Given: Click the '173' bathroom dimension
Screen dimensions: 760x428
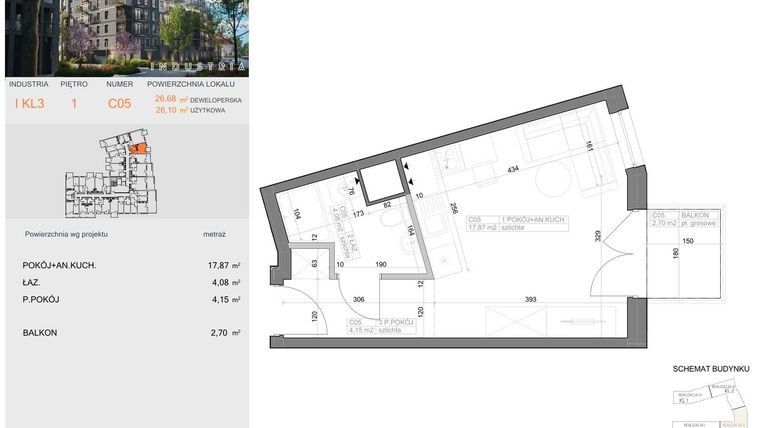Looking at the screenshot, I should 358,213.
